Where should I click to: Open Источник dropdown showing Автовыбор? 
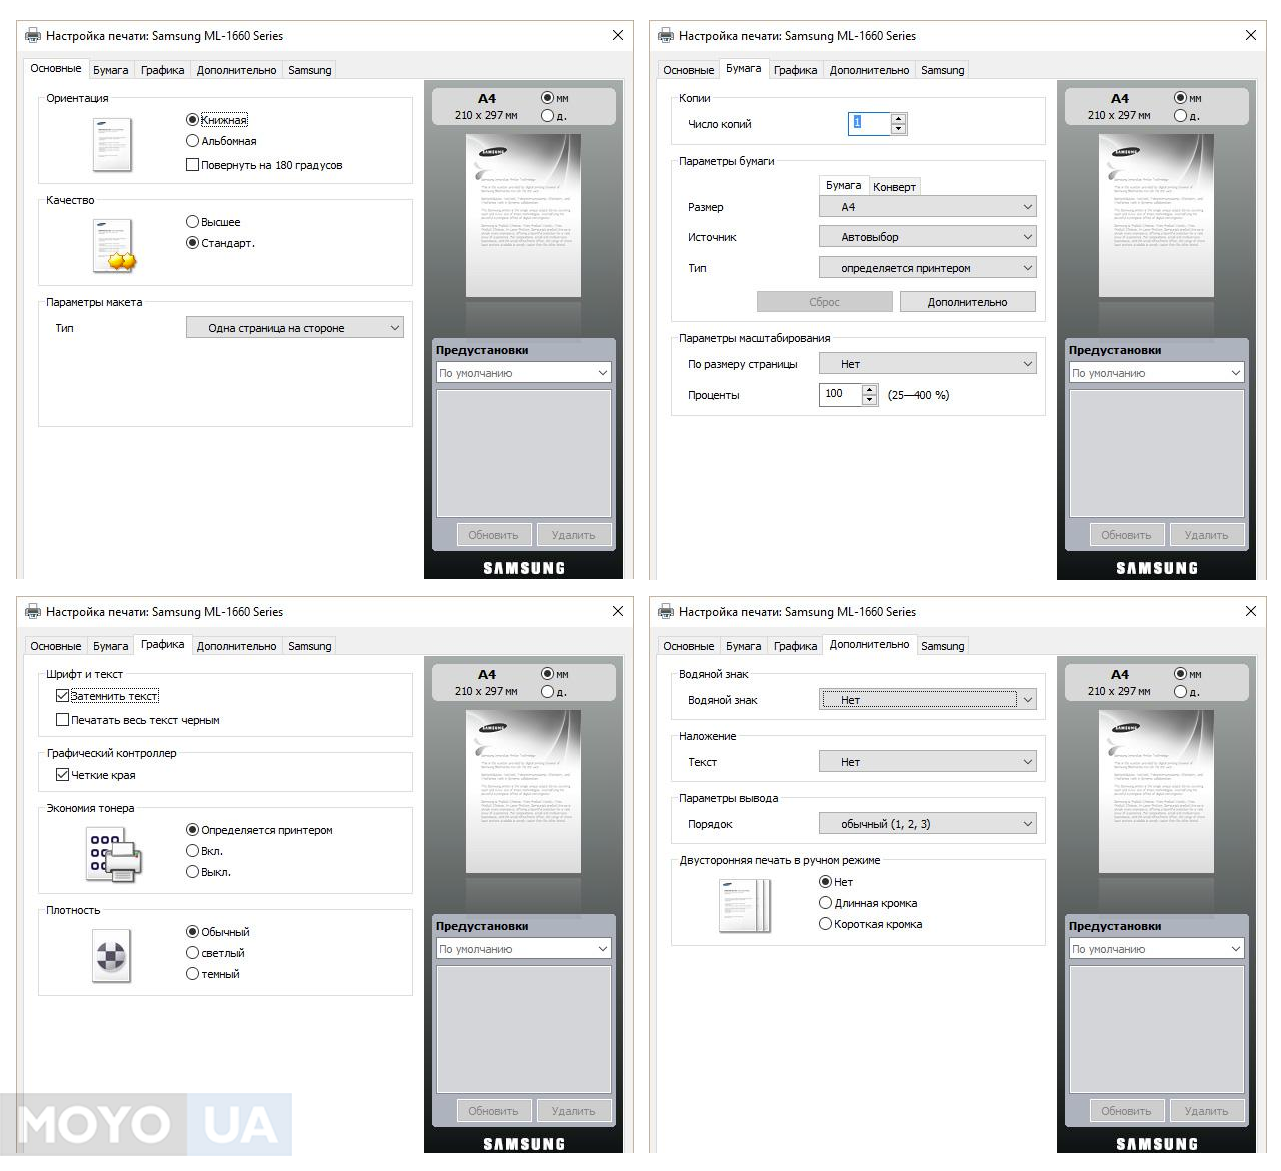(x=928, y=237)
